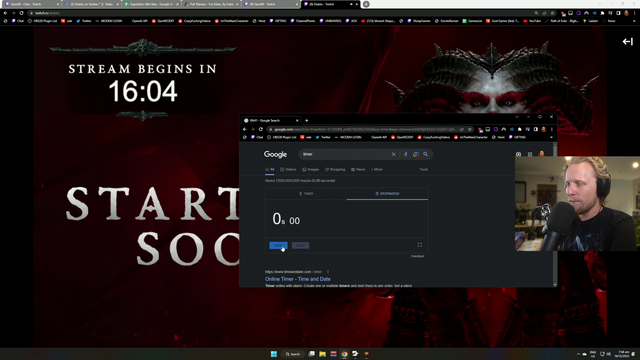The image size is (640, 360).
Task: Click the magnifying glass search icon
Action: (426, 154)
